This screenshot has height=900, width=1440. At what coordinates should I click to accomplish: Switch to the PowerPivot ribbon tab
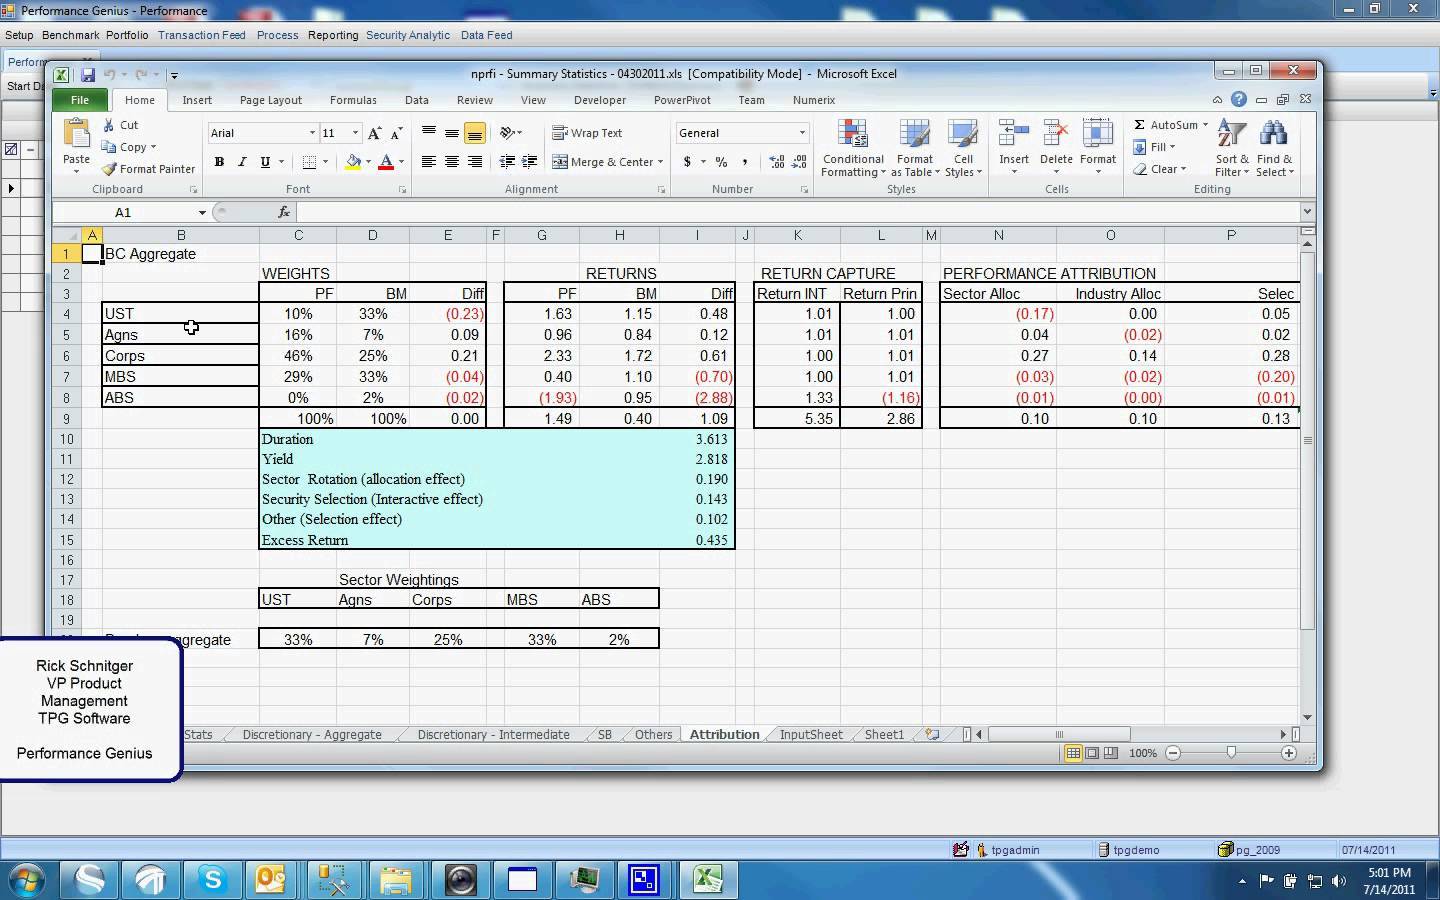[682, 100]
